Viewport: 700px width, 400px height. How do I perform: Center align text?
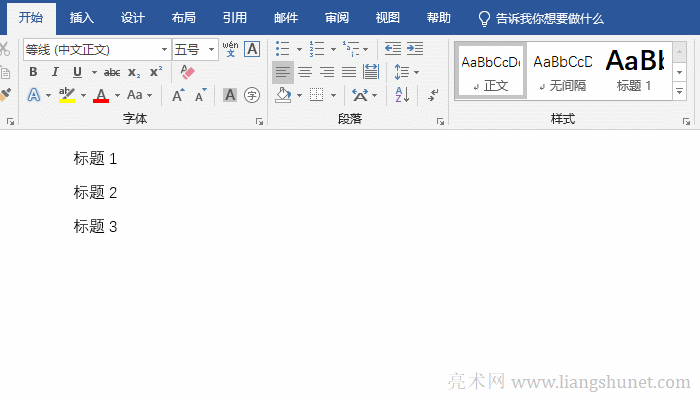pos(305,72)
